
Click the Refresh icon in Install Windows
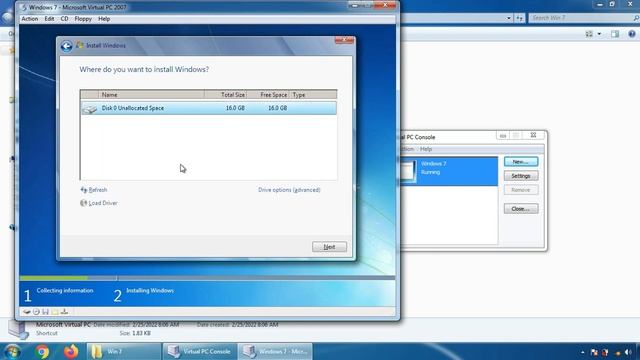84,190
